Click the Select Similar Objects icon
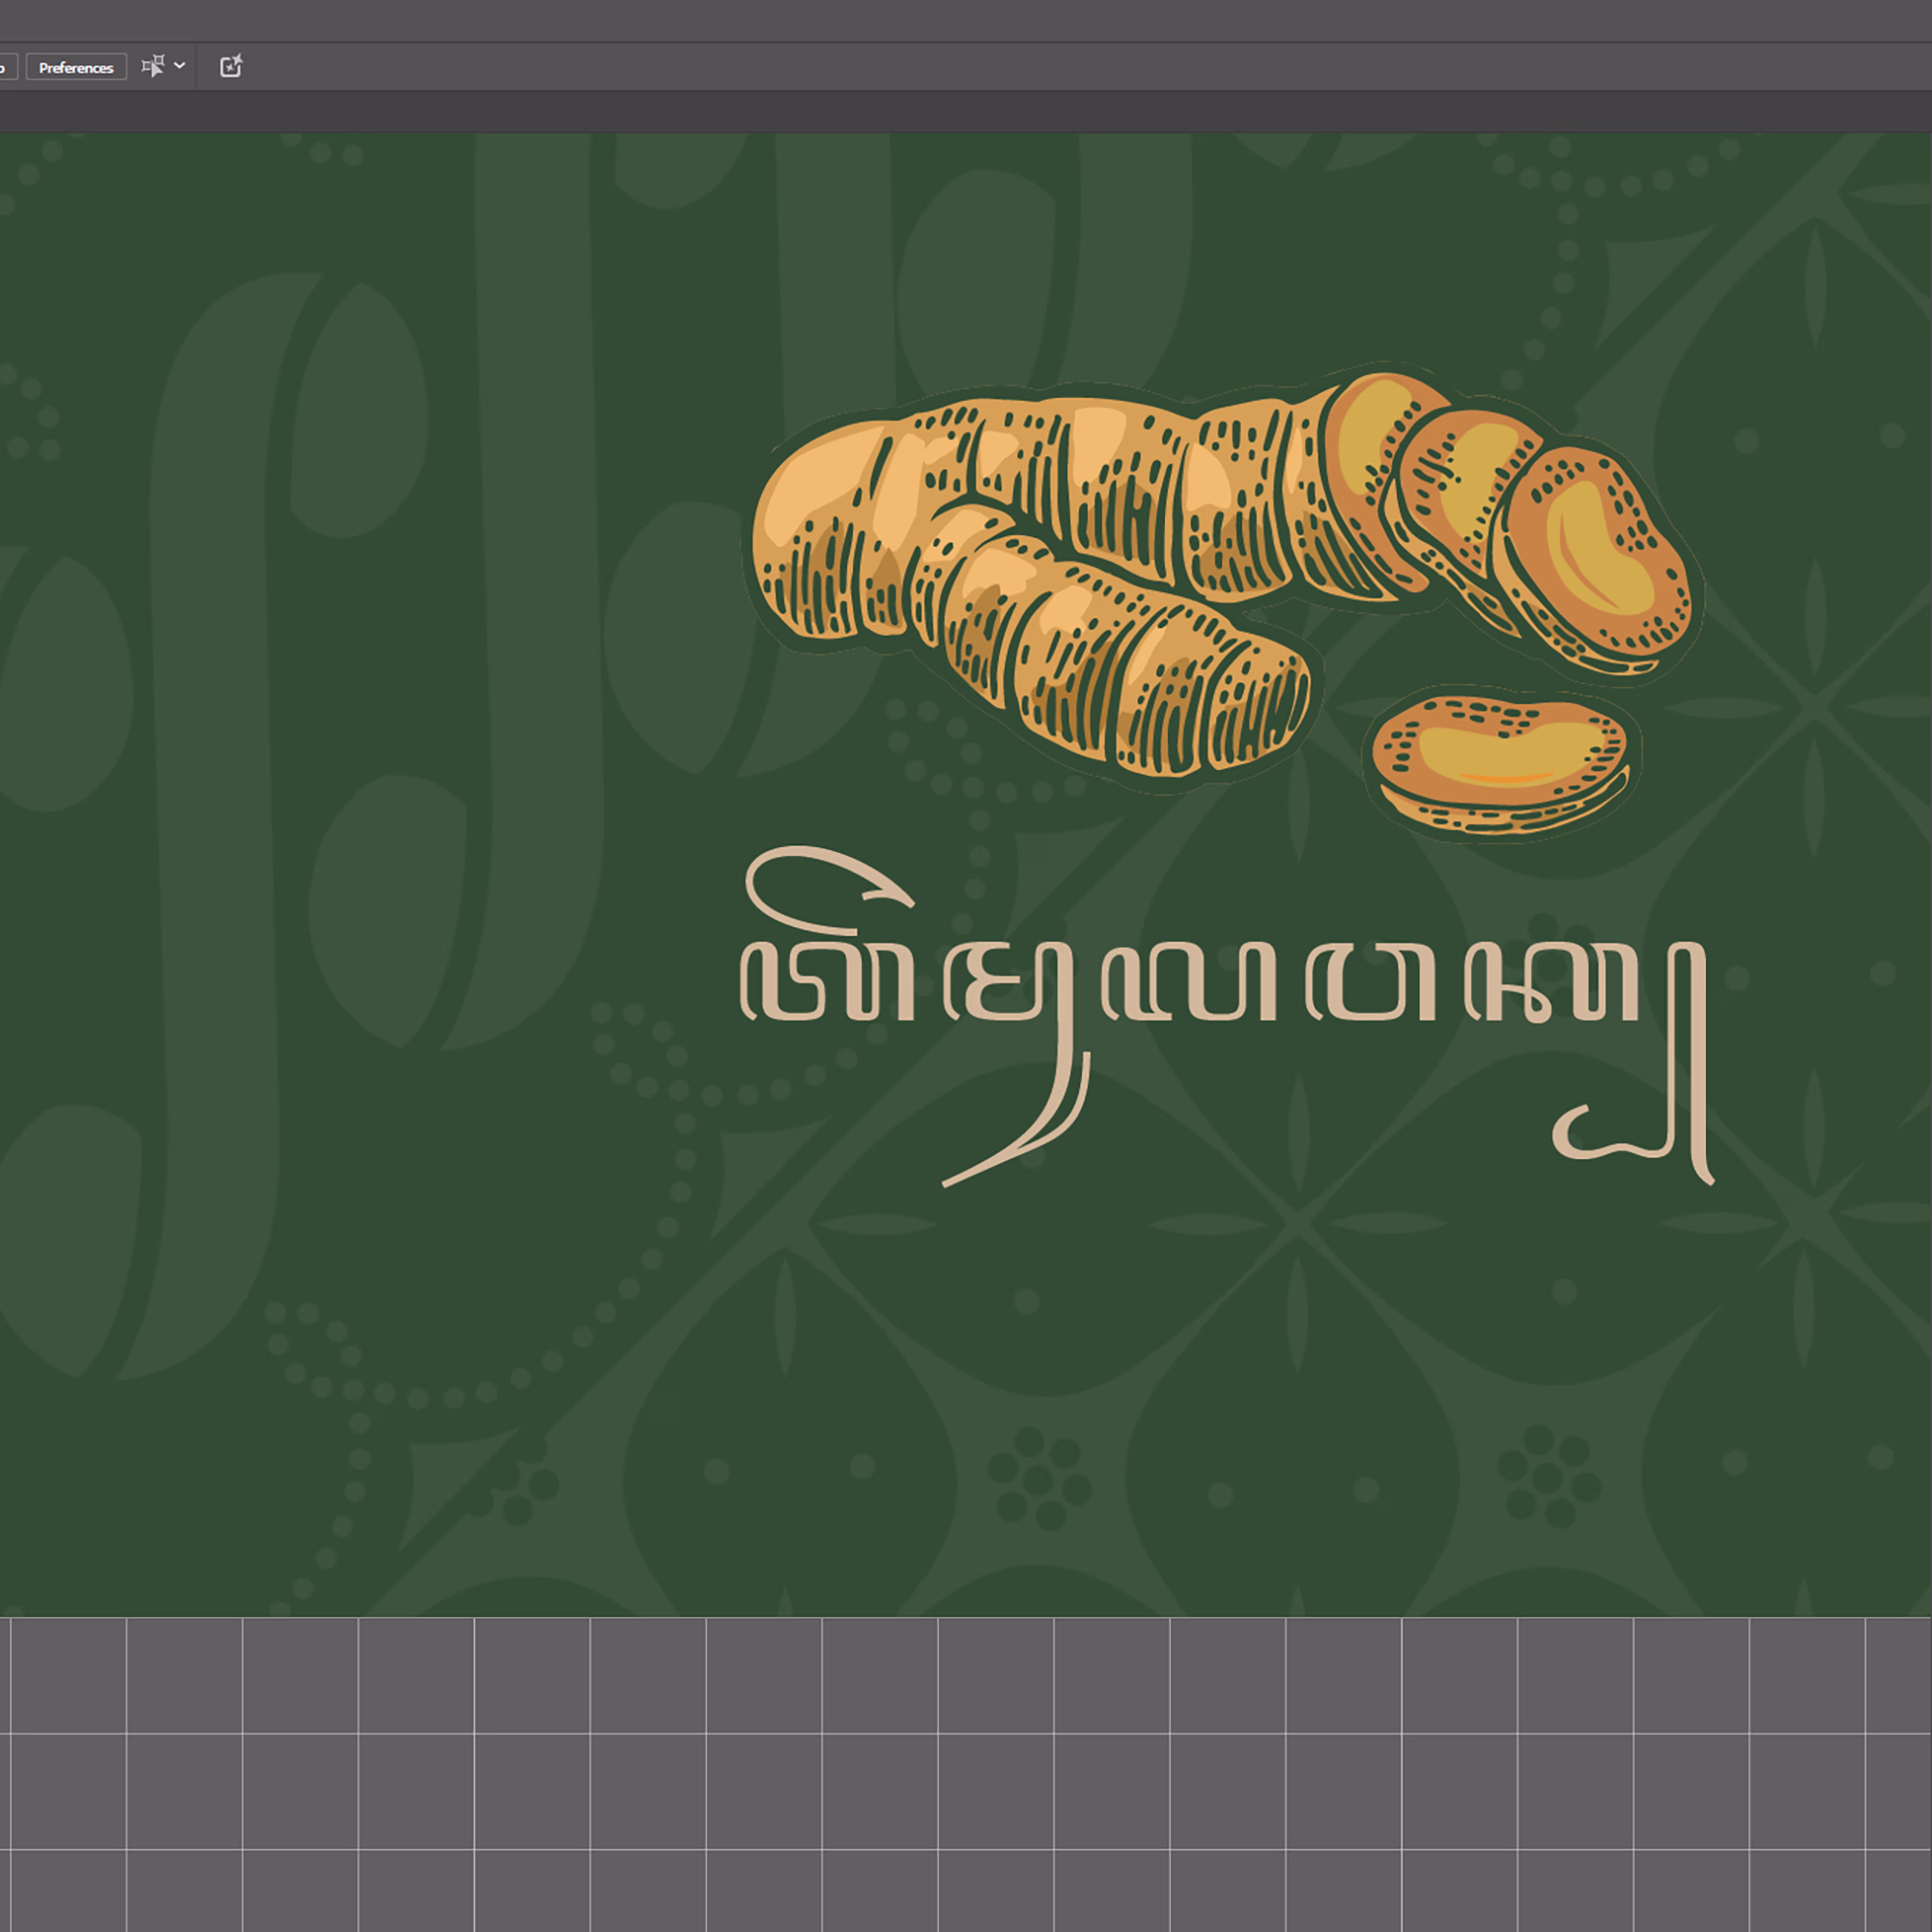 [153, 67]
